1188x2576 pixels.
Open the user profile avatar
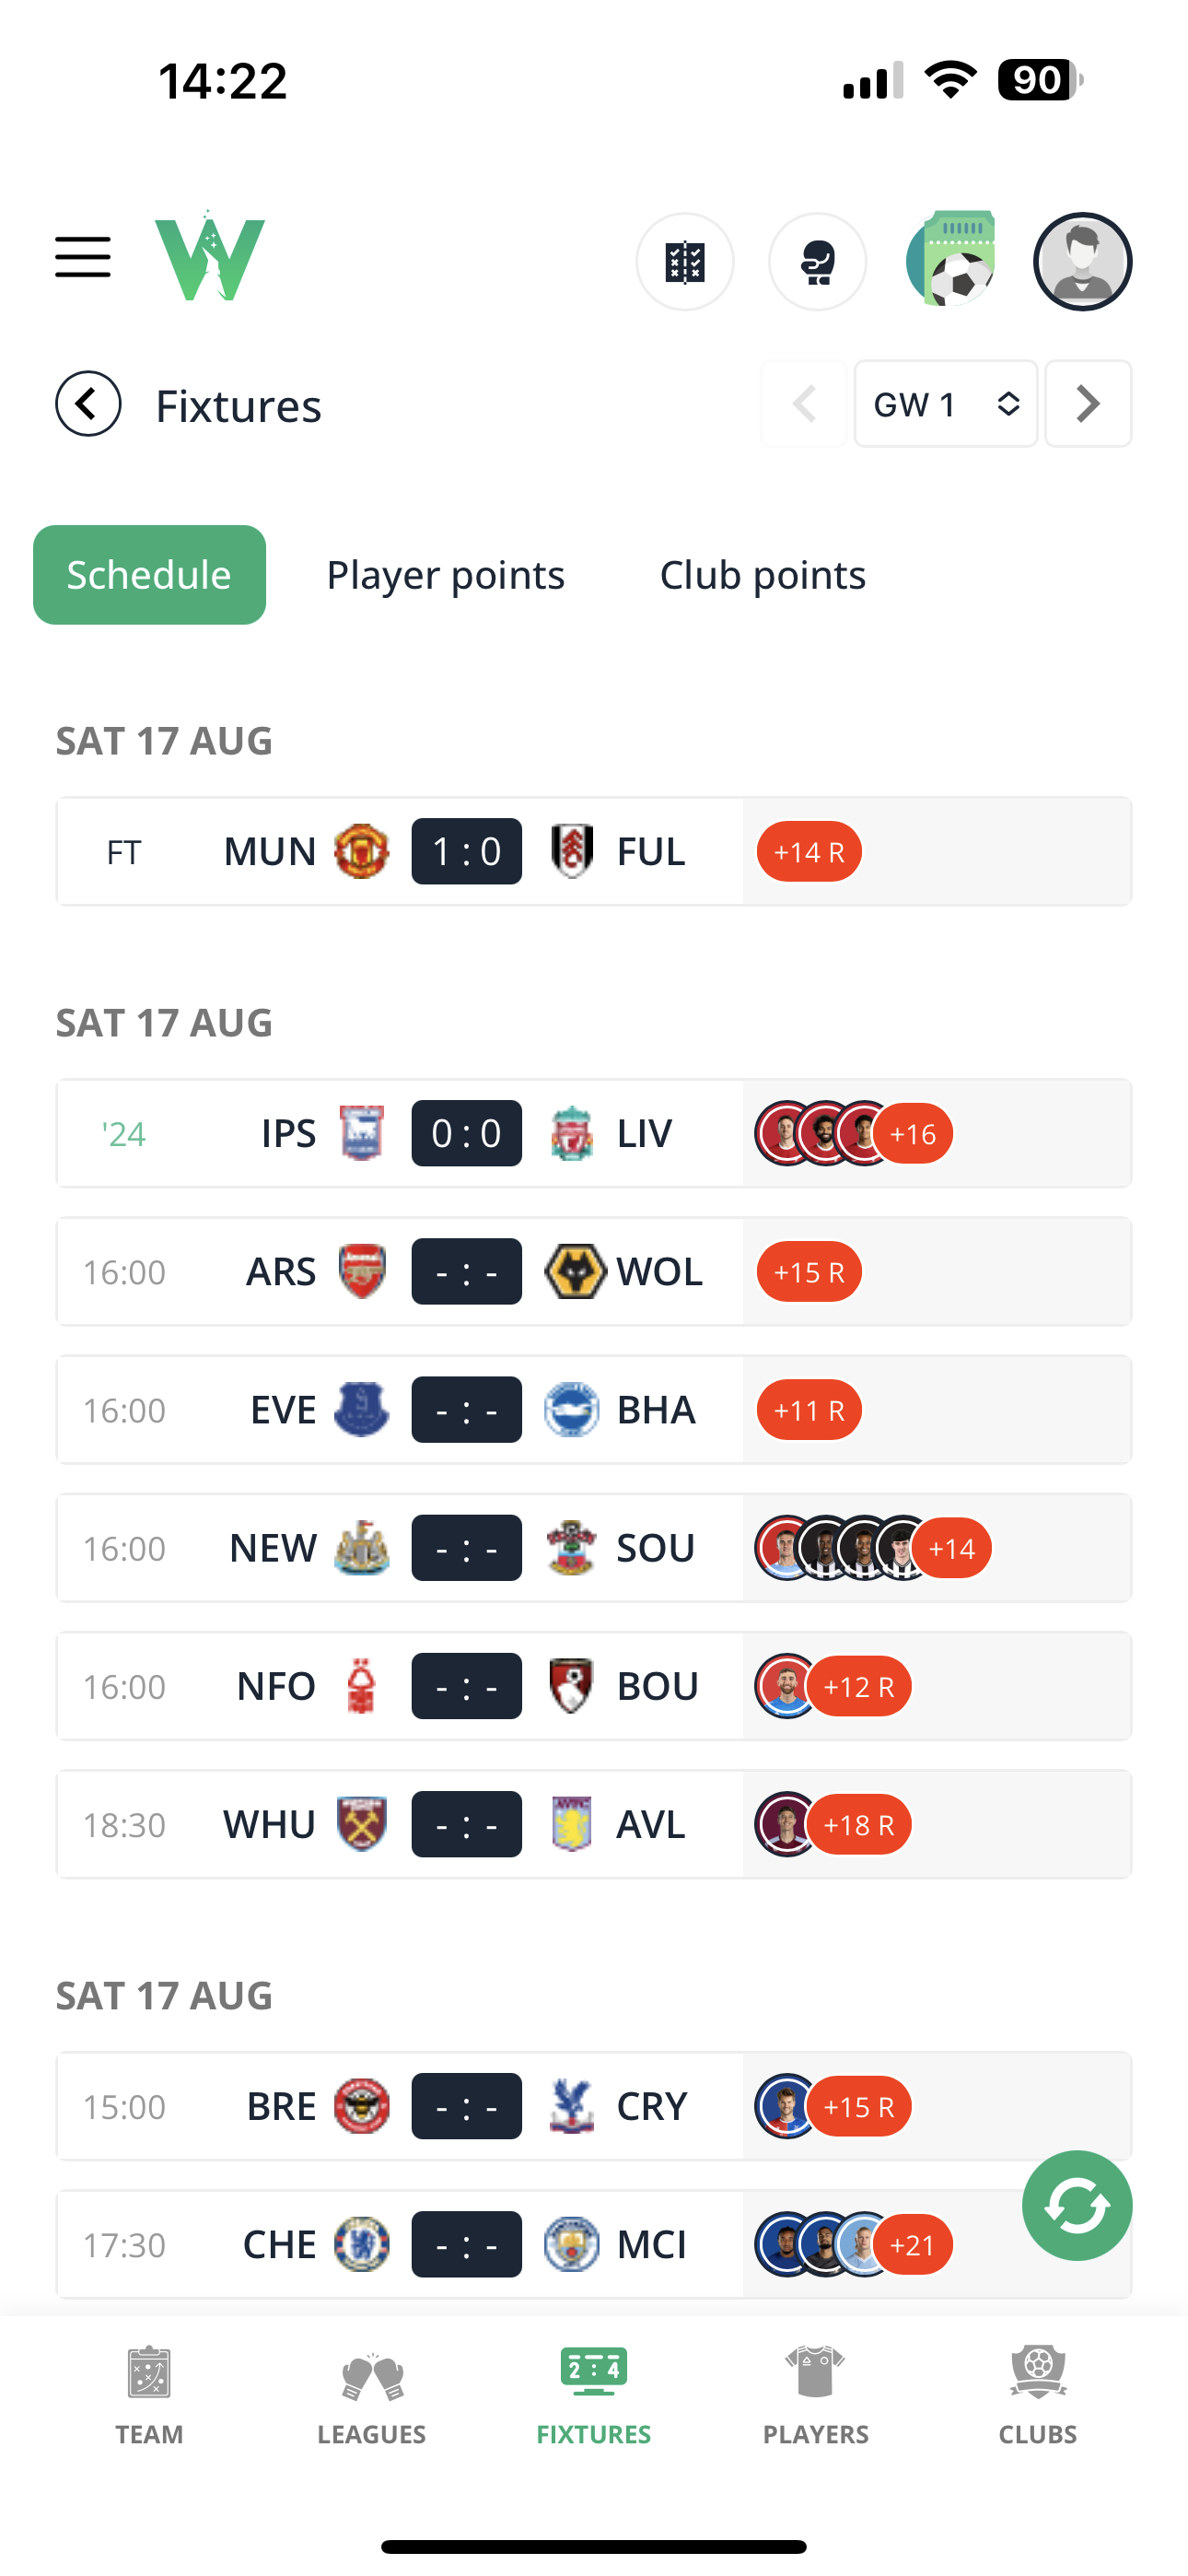(1082, 262)
